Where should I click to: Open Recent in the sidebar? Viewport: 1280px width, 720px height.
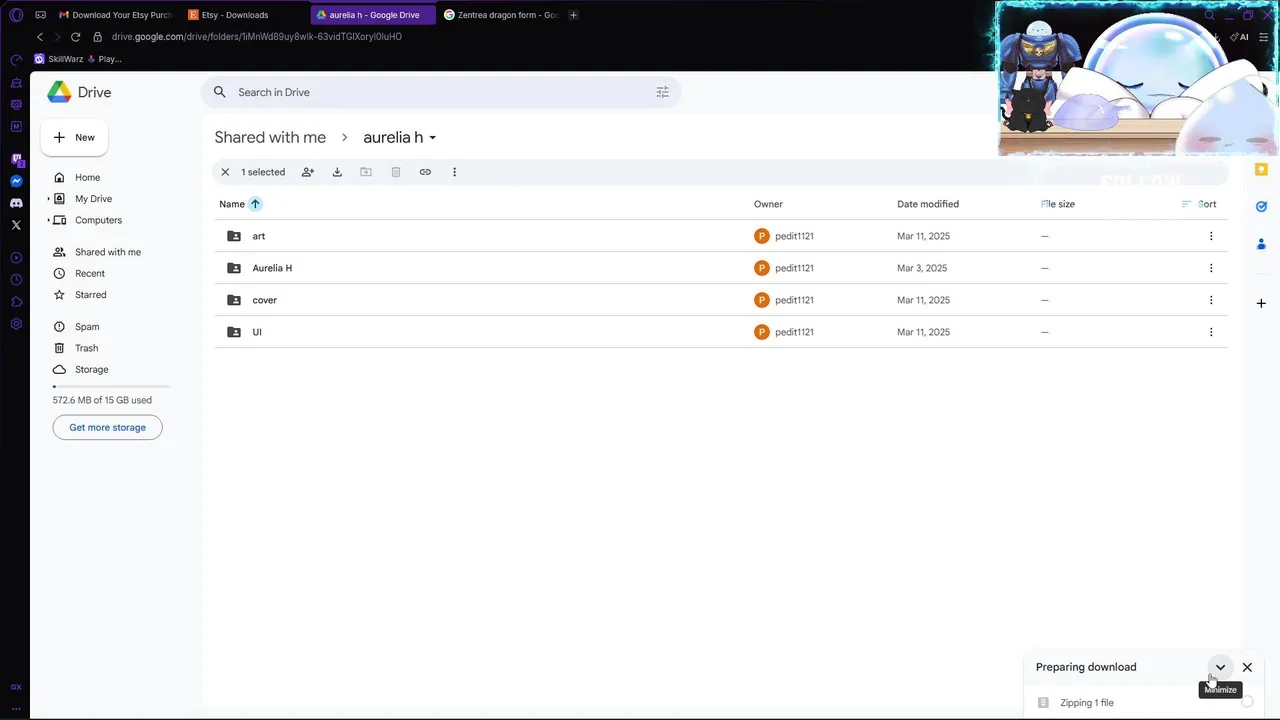coord(89,273)
